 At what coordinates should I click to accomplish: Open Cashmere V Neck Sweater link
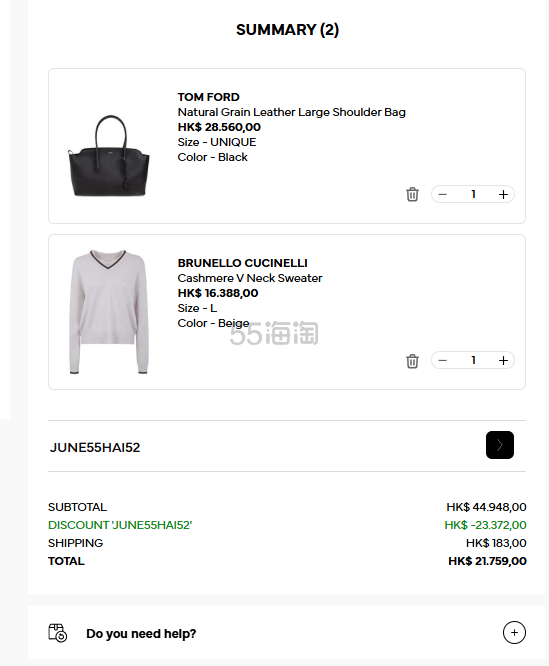click(250, 278)
